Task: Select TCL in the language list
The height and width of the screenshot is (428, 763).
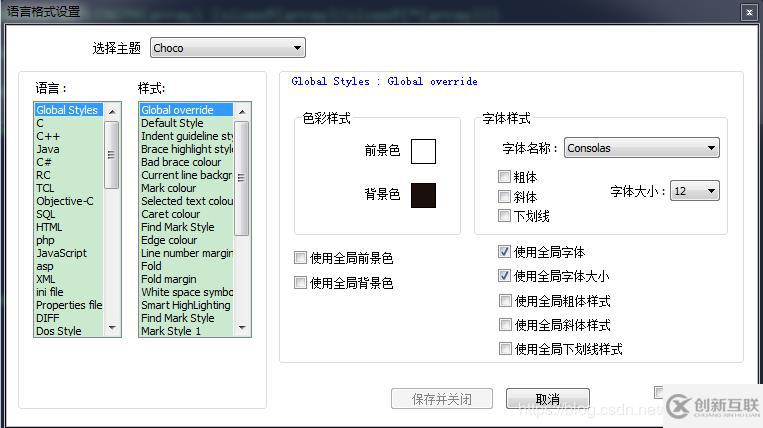Action: (x=69, y=188)
